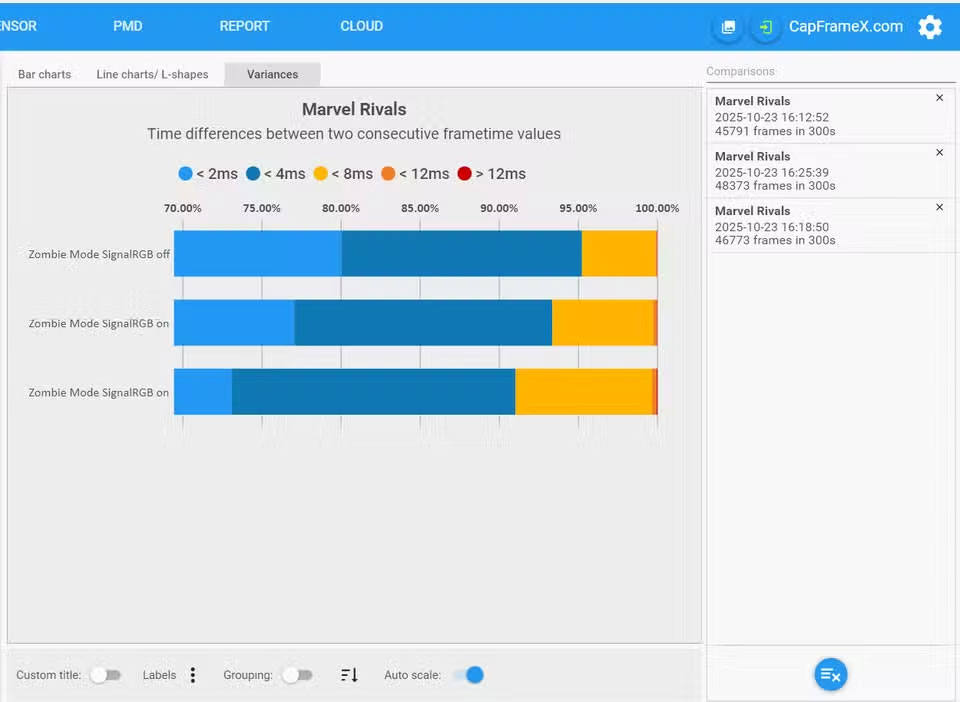
Task: Click the green login icon
Action: (x=765, y=27)
